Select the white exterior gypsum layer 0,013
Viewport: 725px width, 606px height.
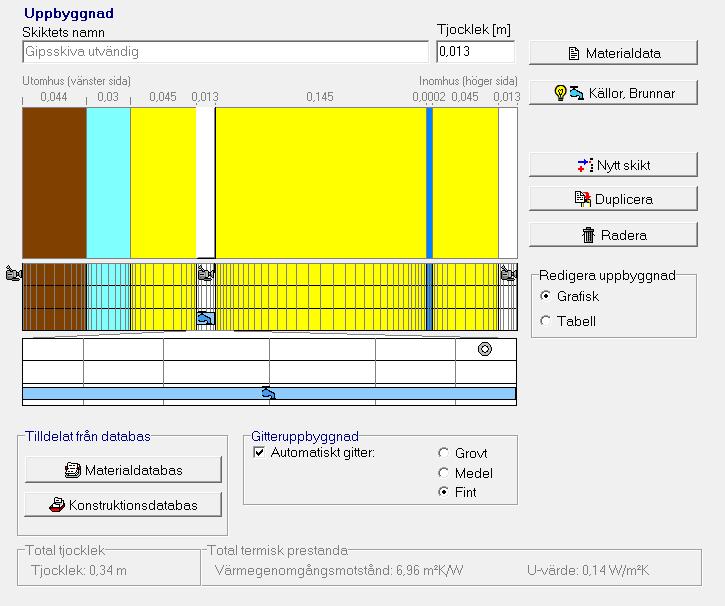(x=206, y=183)
